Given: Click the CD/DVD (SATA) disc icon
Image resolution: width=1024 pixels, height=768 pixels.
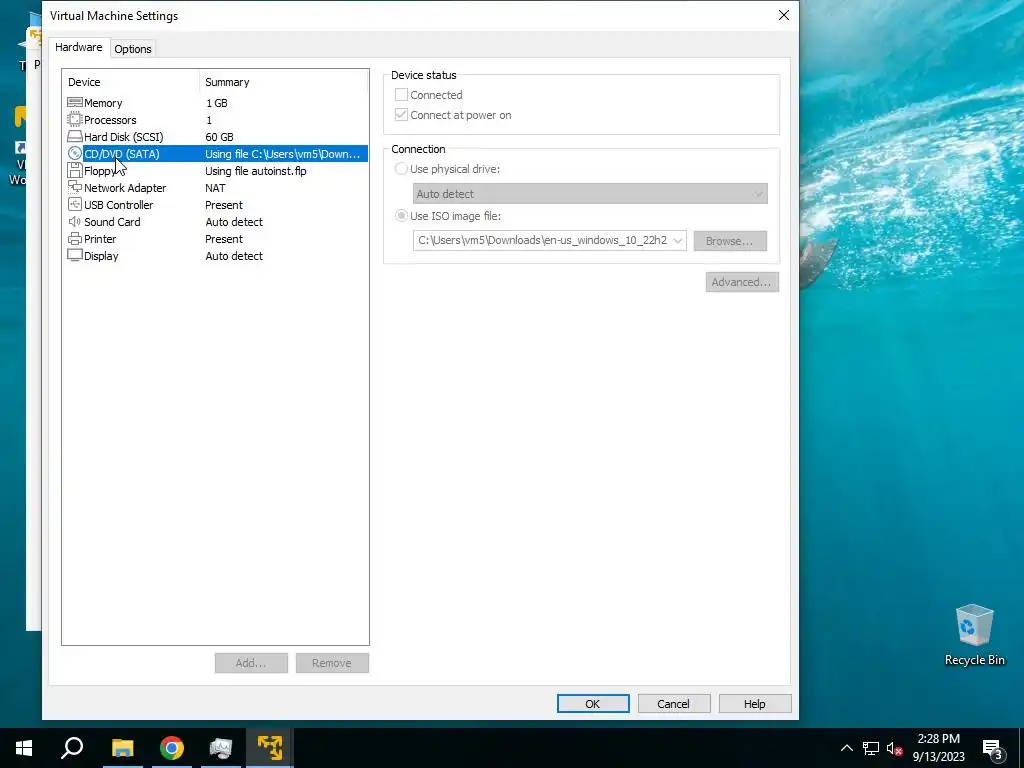Looking at the screenshot, I should tap(74, 153).
